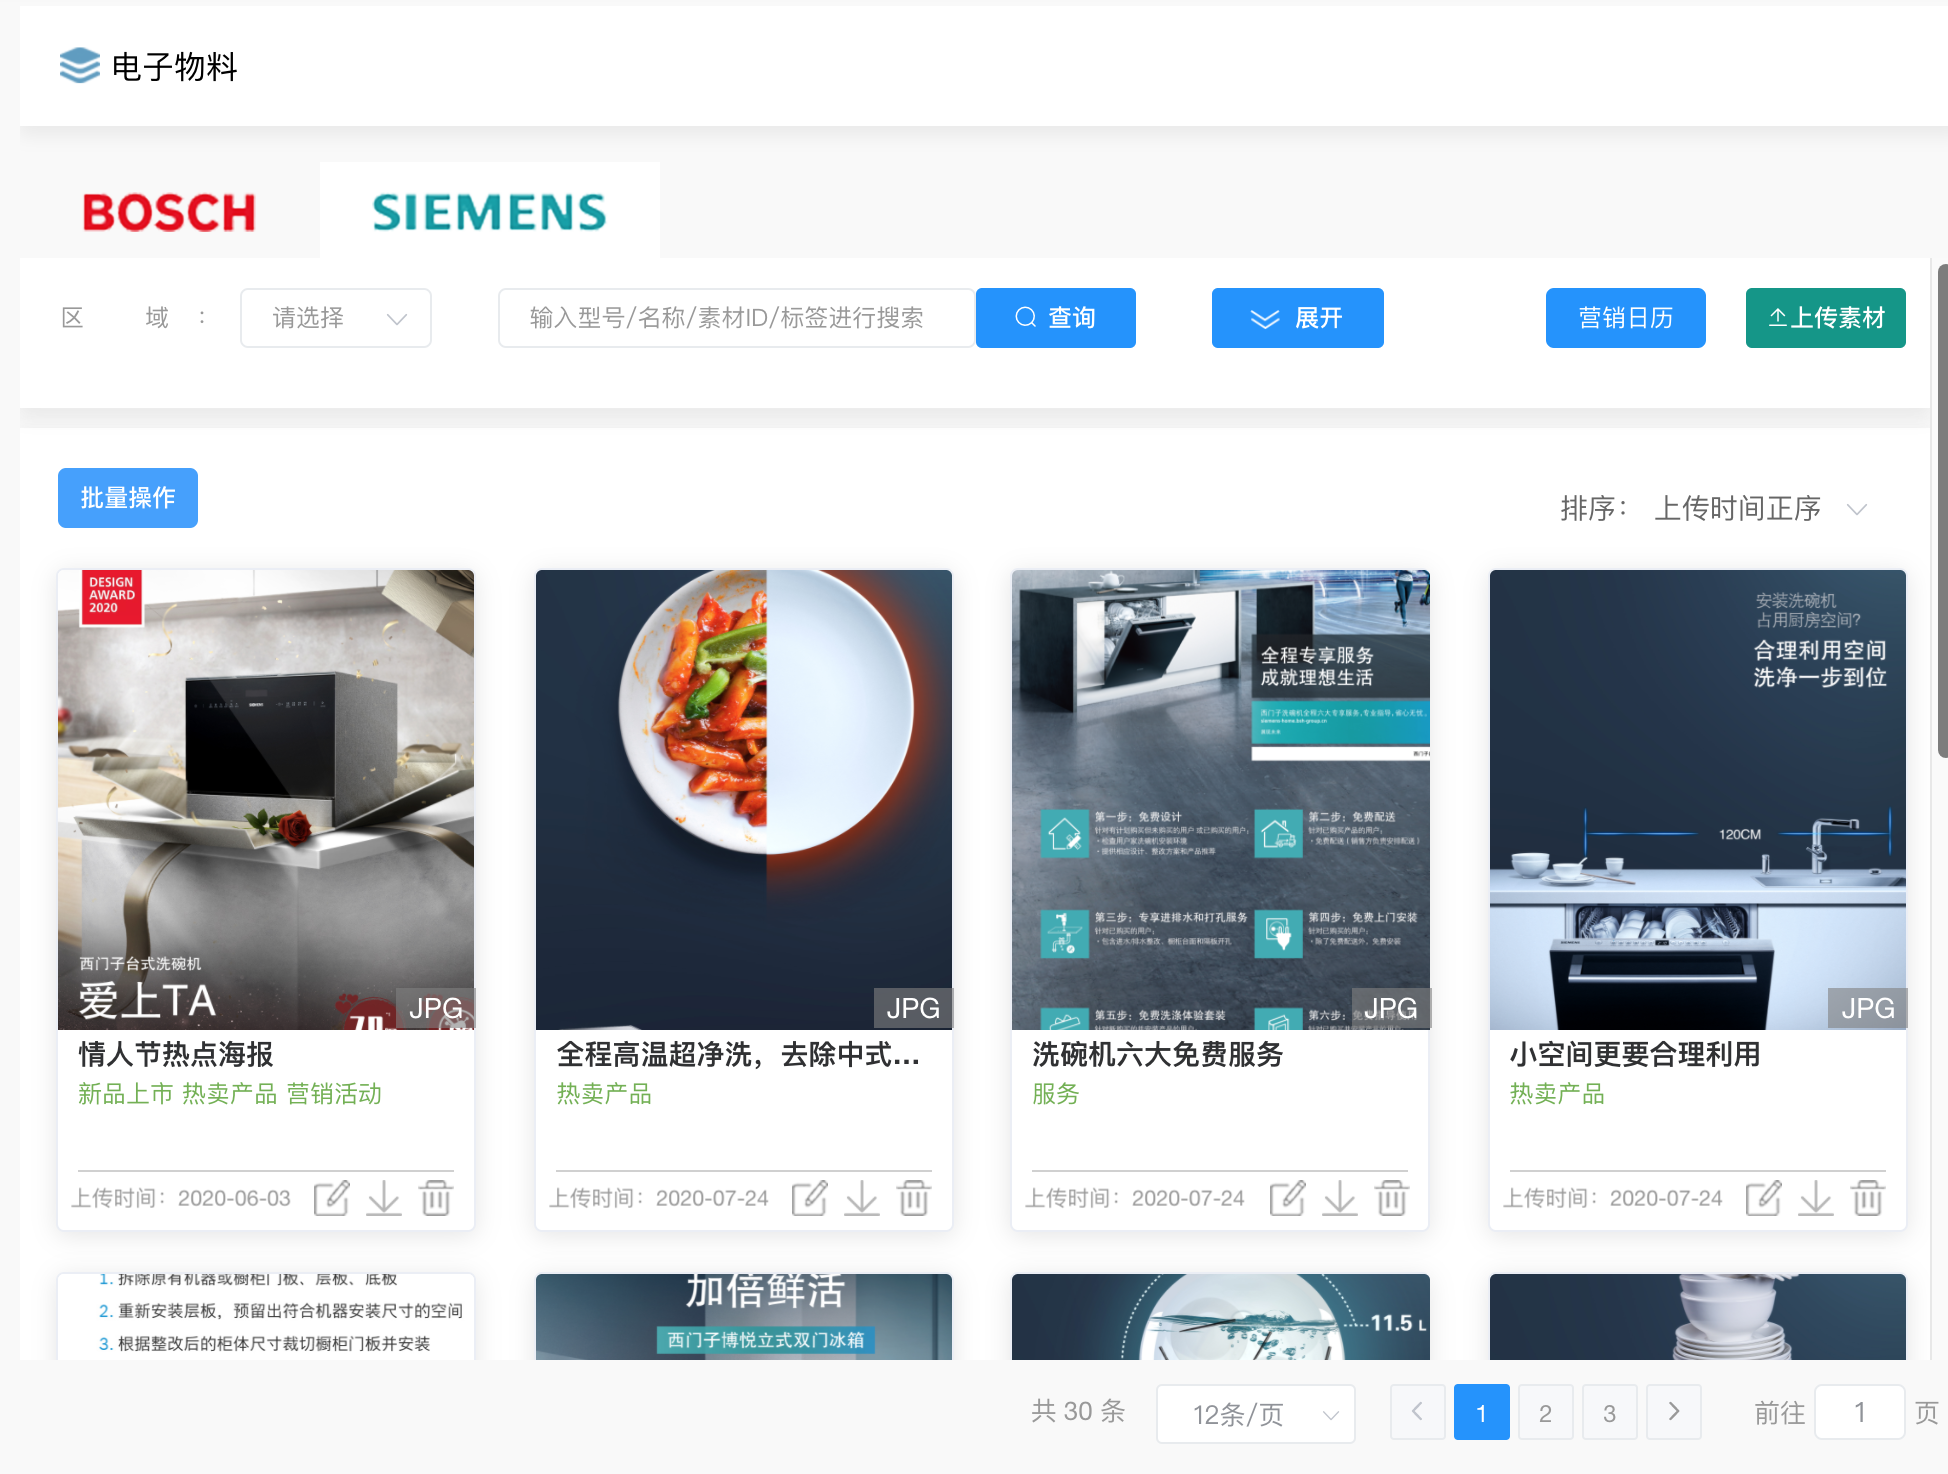Change the 12条/页 page size dropdown
The image size is (1948, 1474).
pyautogui.click(x=1256, y=1414)
